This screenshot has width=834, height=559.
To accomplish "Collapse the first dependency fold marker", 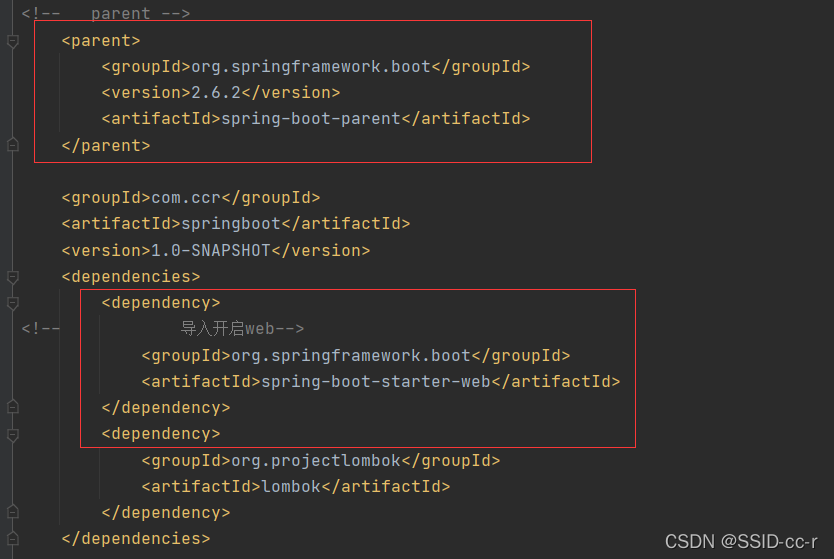I will click(x=13, y=303).
